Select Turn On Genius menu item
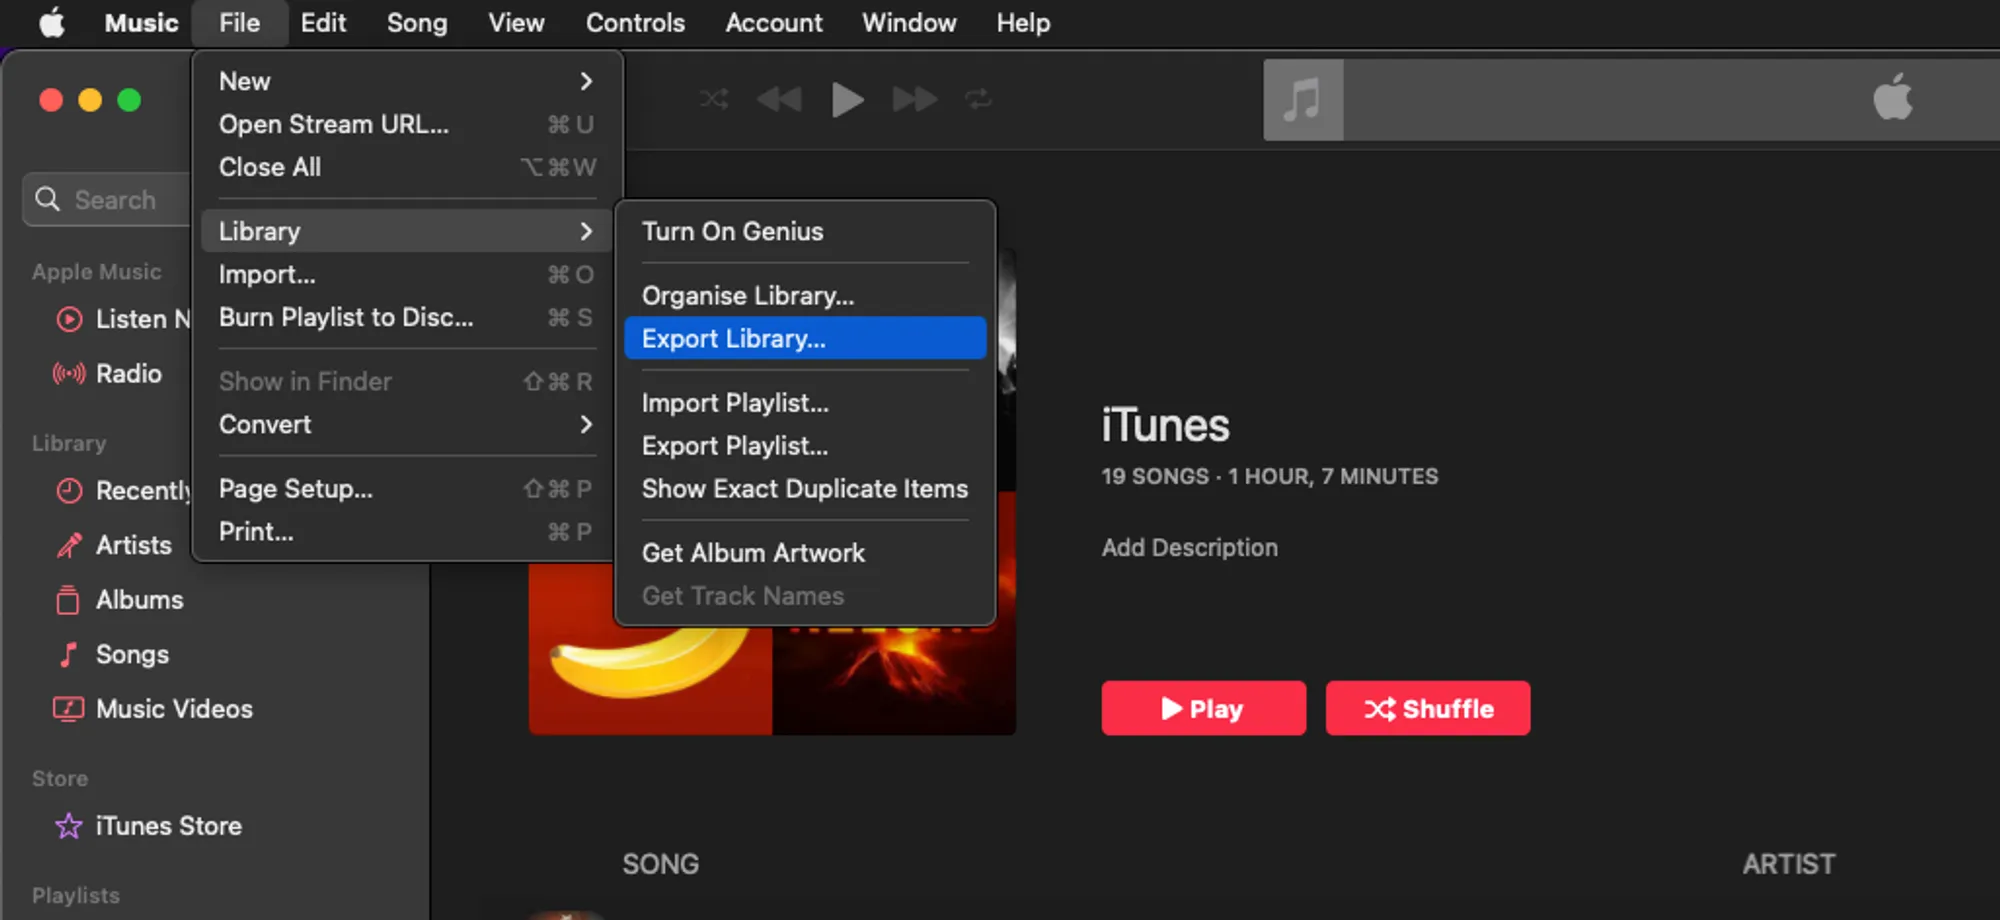 tap(733, 231)
